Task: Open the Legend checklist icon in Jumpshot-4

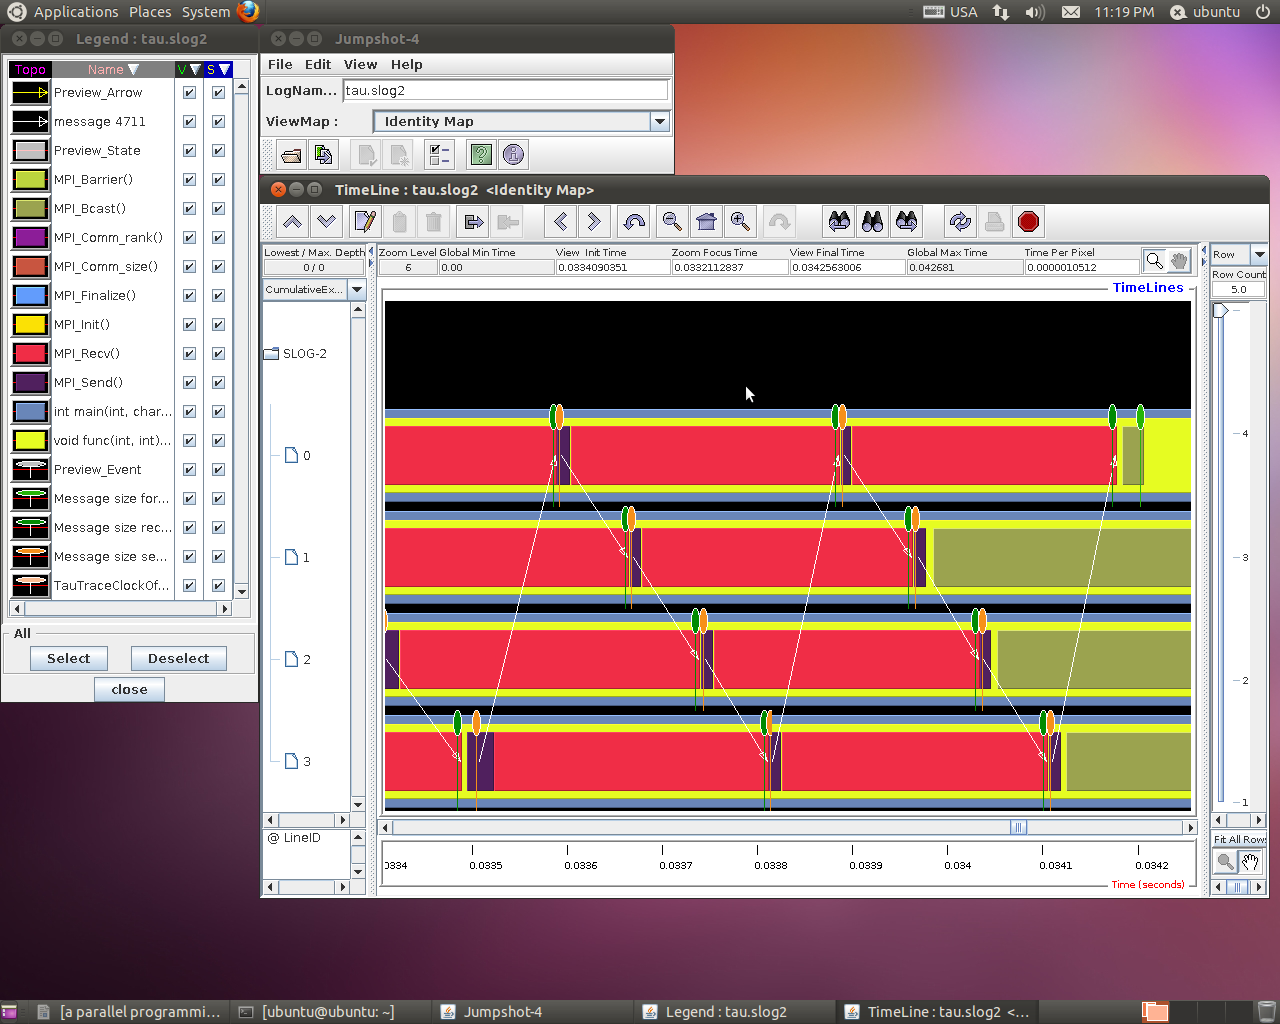Action: pyautogui.click(x=438, y=155)
